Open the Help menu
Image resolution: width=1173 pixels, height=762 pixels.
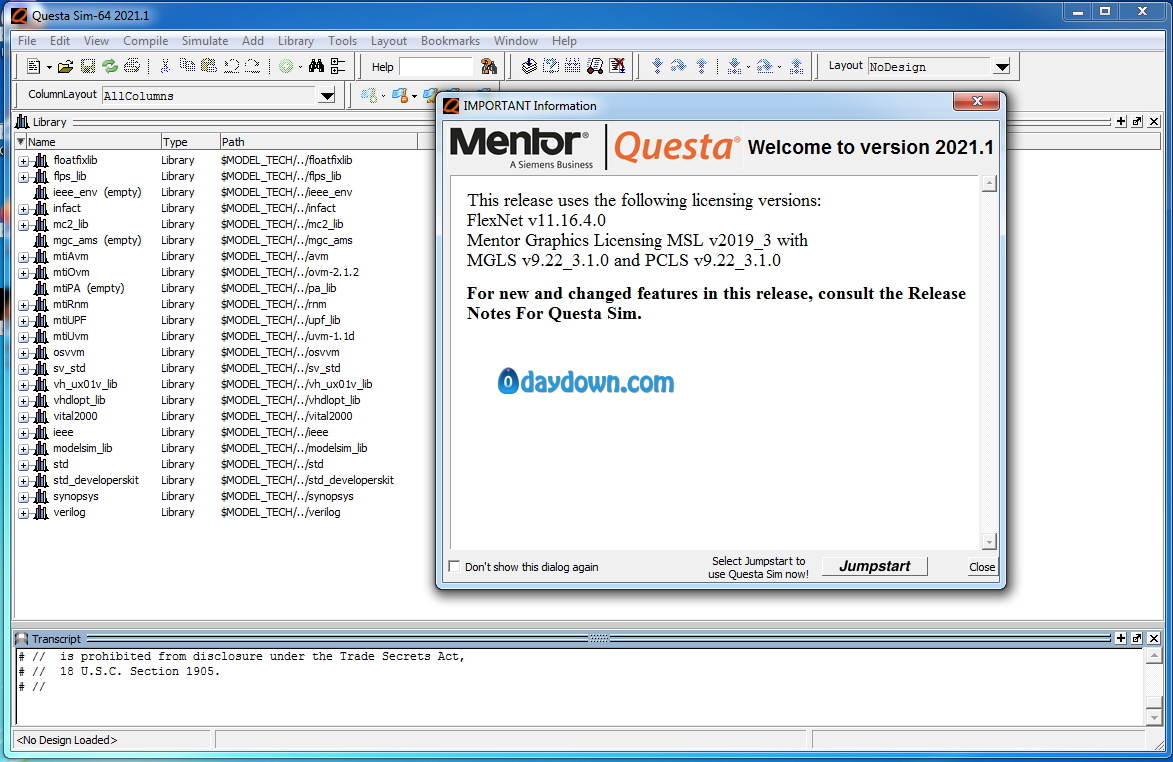(564, 40)
